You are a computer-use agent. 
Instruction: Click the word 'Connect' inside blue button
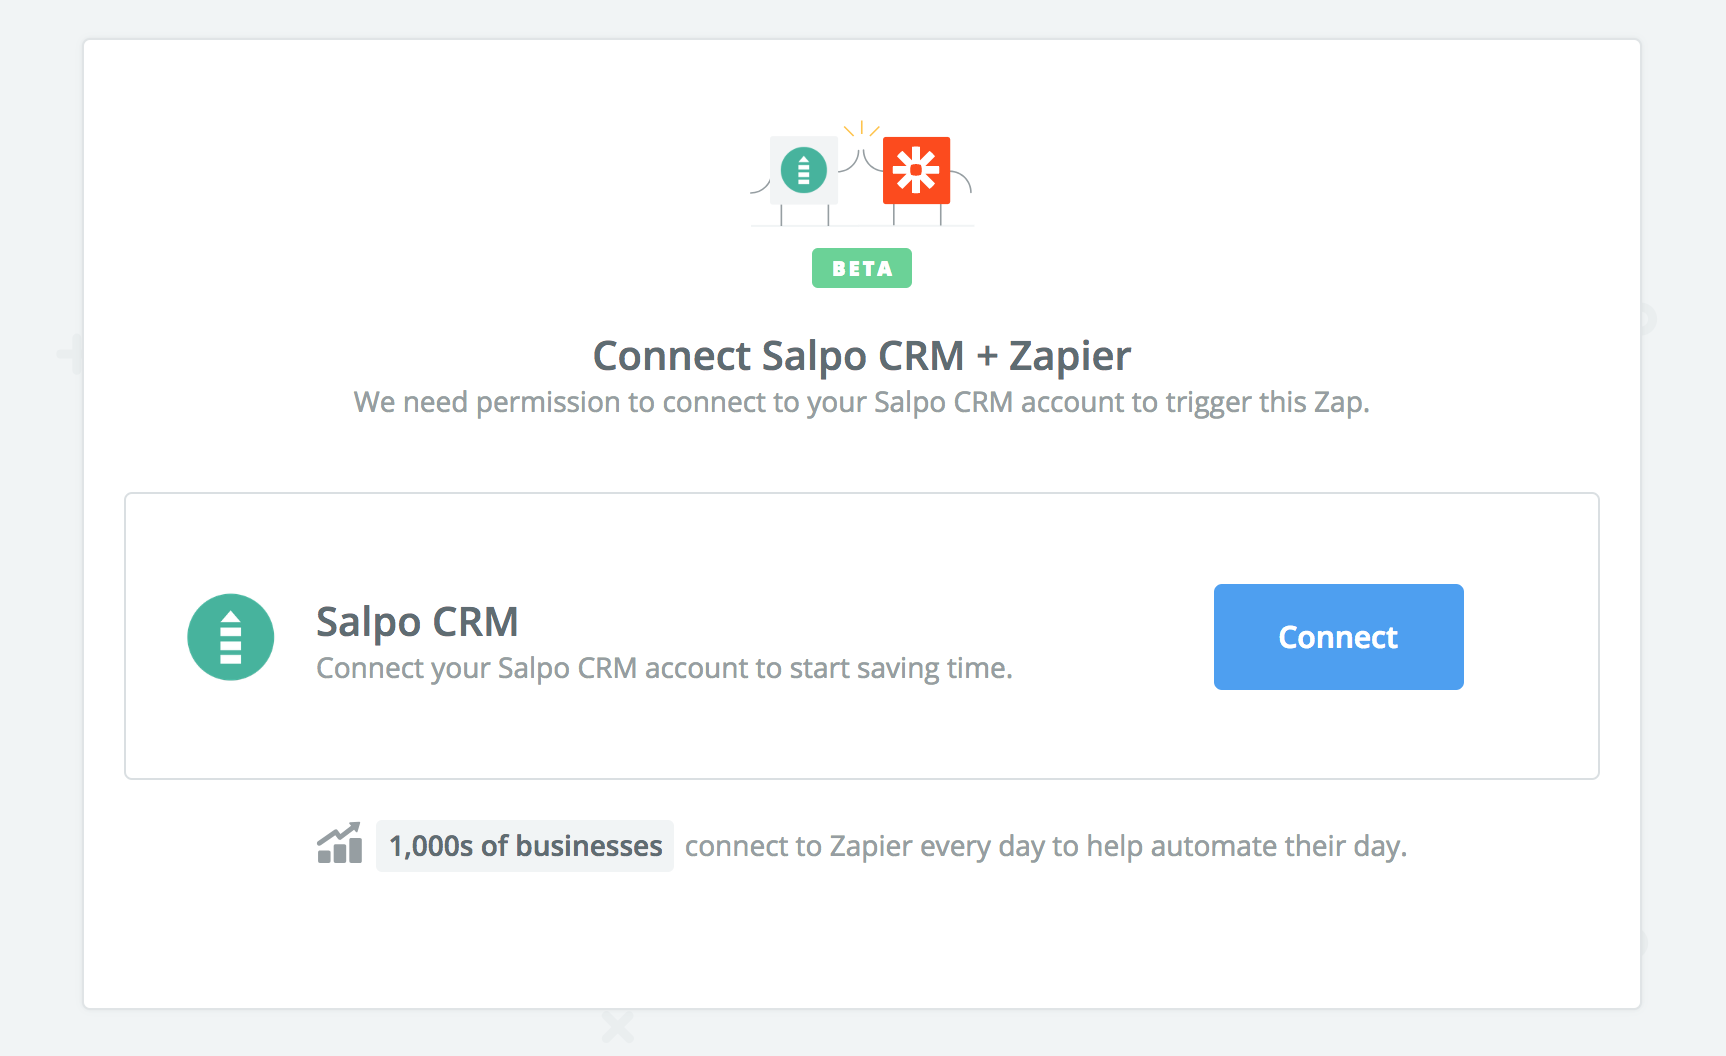[1338, 637]
